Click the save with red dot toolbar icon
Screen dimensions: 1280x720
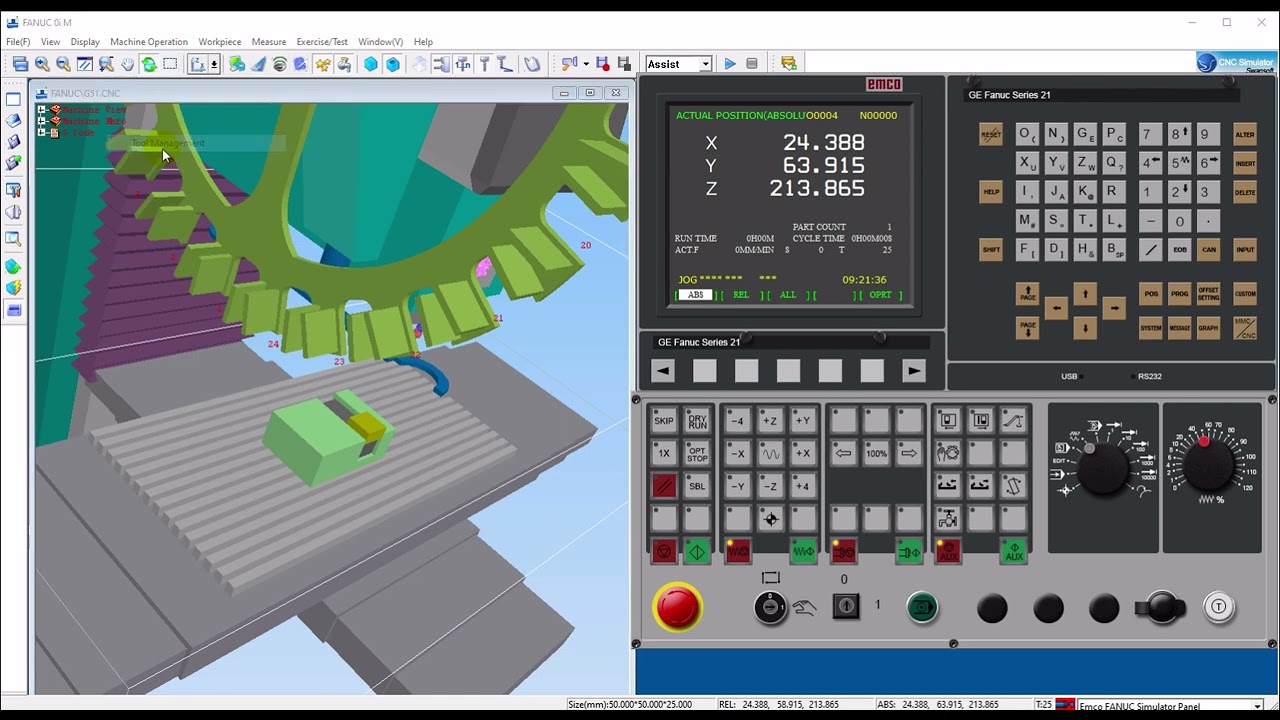[603, 64]
